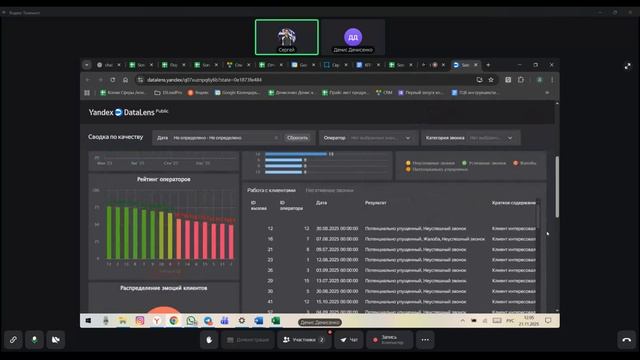
Task: Open the Чат chat panel
Action: point(349,340)
